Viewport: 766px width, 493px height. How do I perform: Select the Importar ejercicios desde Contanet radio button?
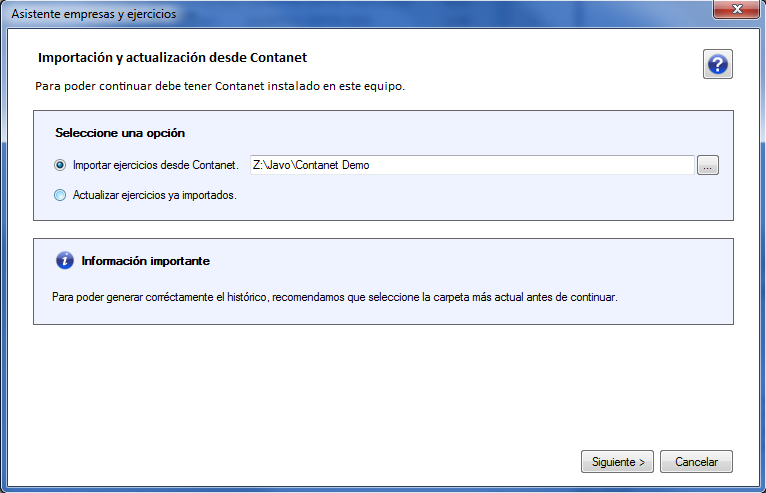(60, 165)
